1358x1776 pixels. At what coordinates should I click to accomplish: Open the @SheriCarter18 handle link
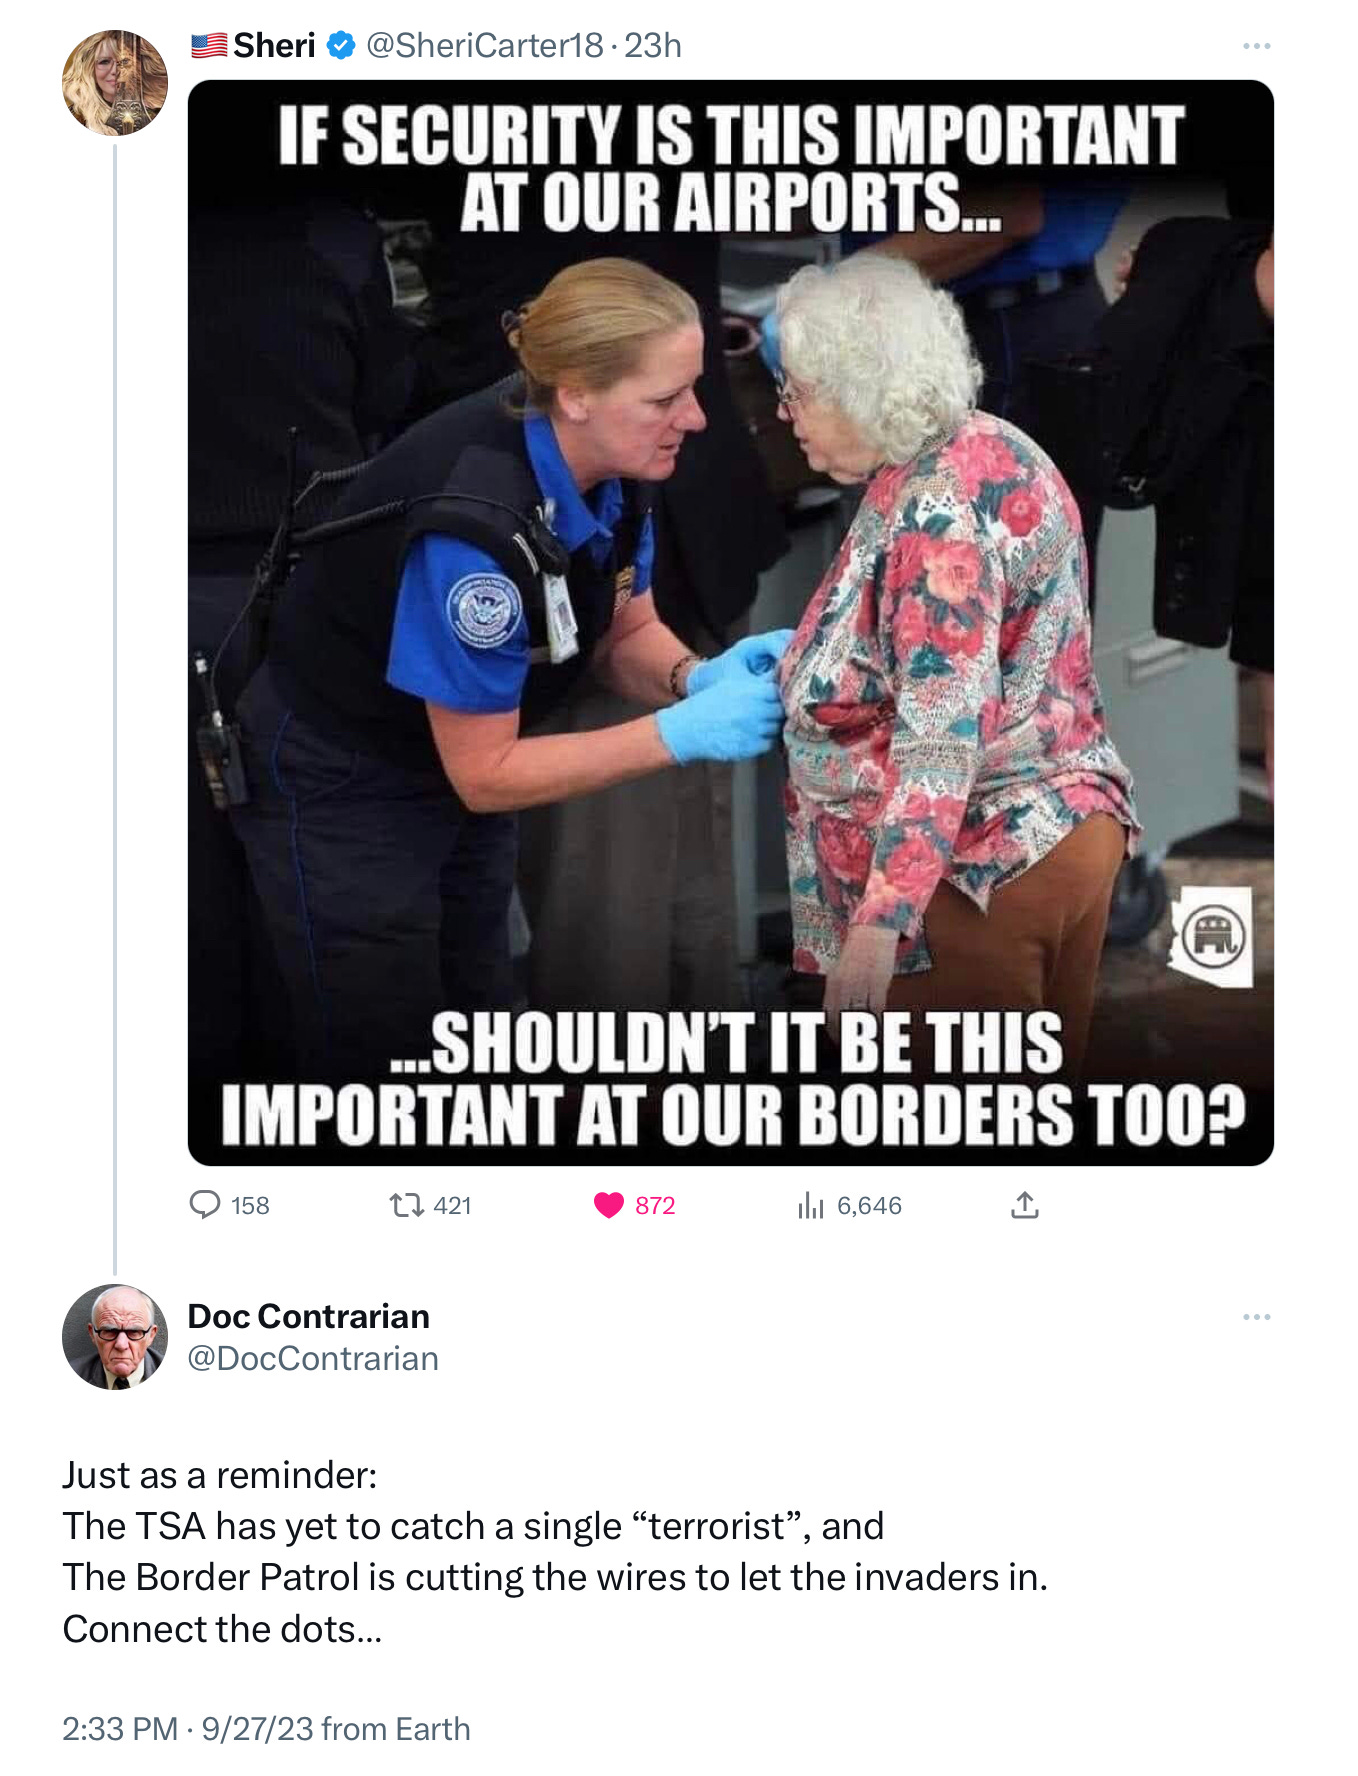[485, 46]
